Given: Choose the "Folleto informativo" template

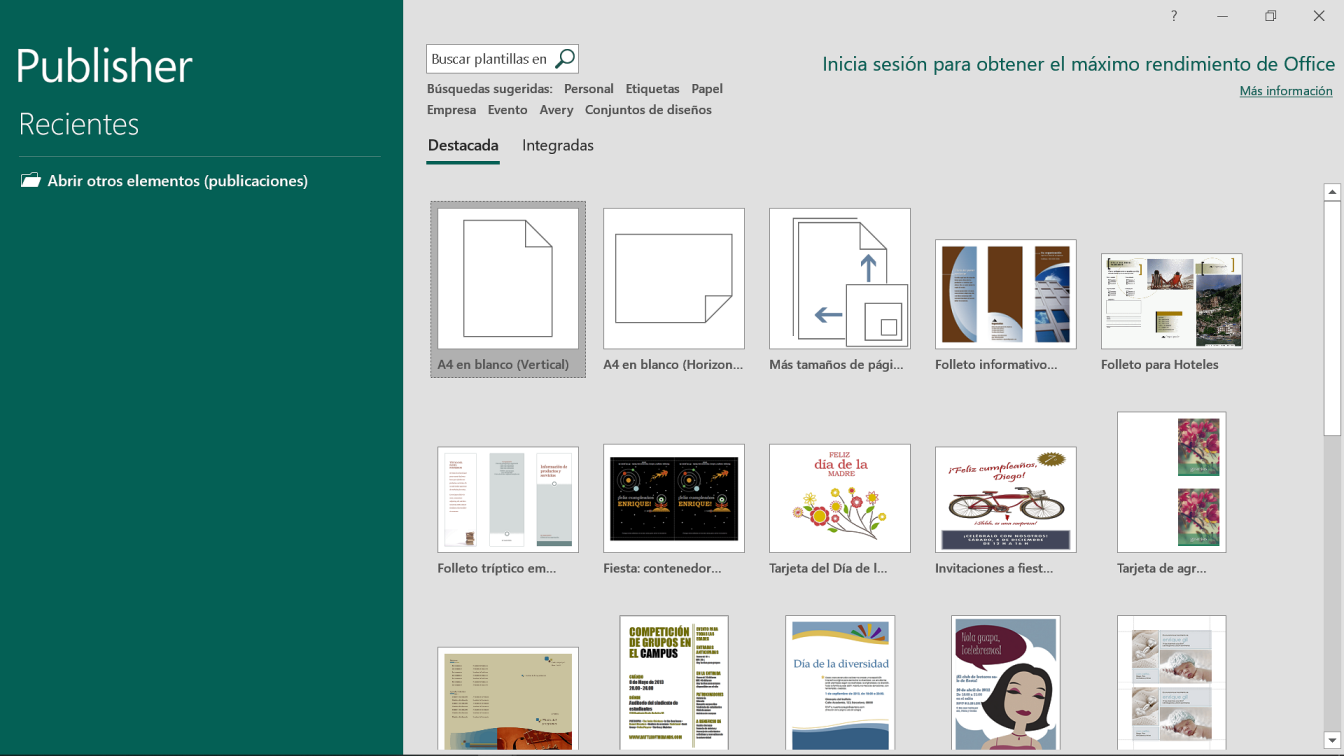Looking at the screenshot, I should [x=1005, y=294].
